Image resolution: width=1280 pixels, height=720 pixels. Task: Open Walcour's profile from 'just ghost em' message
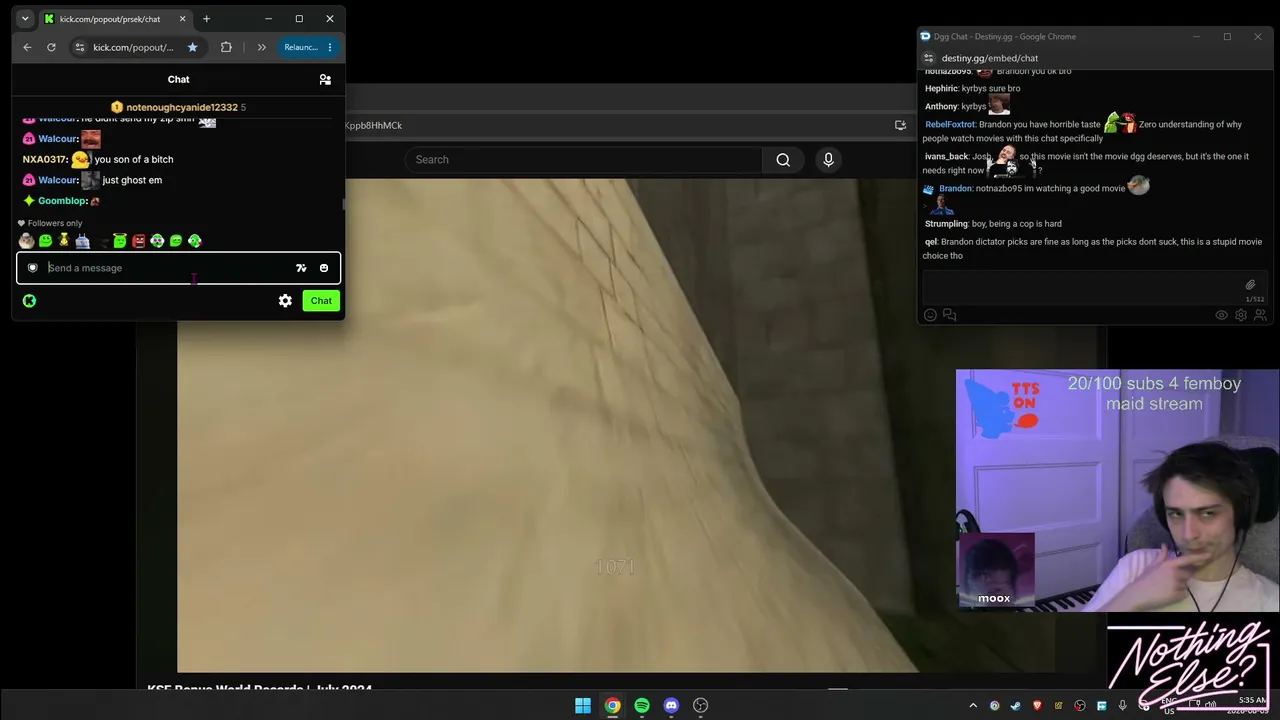[58, 180]
